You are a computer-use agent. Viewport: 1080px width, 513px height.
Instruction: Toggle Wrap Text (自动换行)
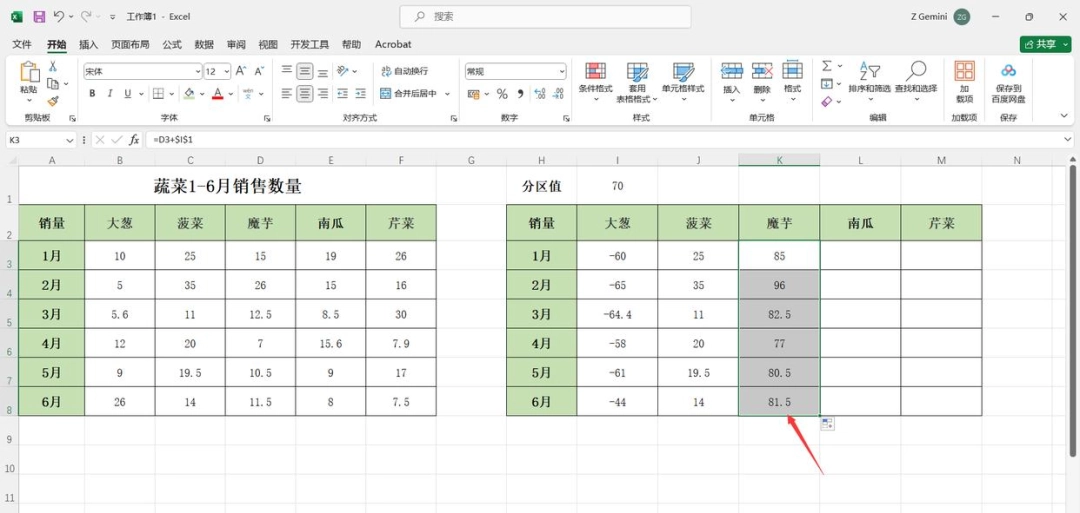pos(404,71)
